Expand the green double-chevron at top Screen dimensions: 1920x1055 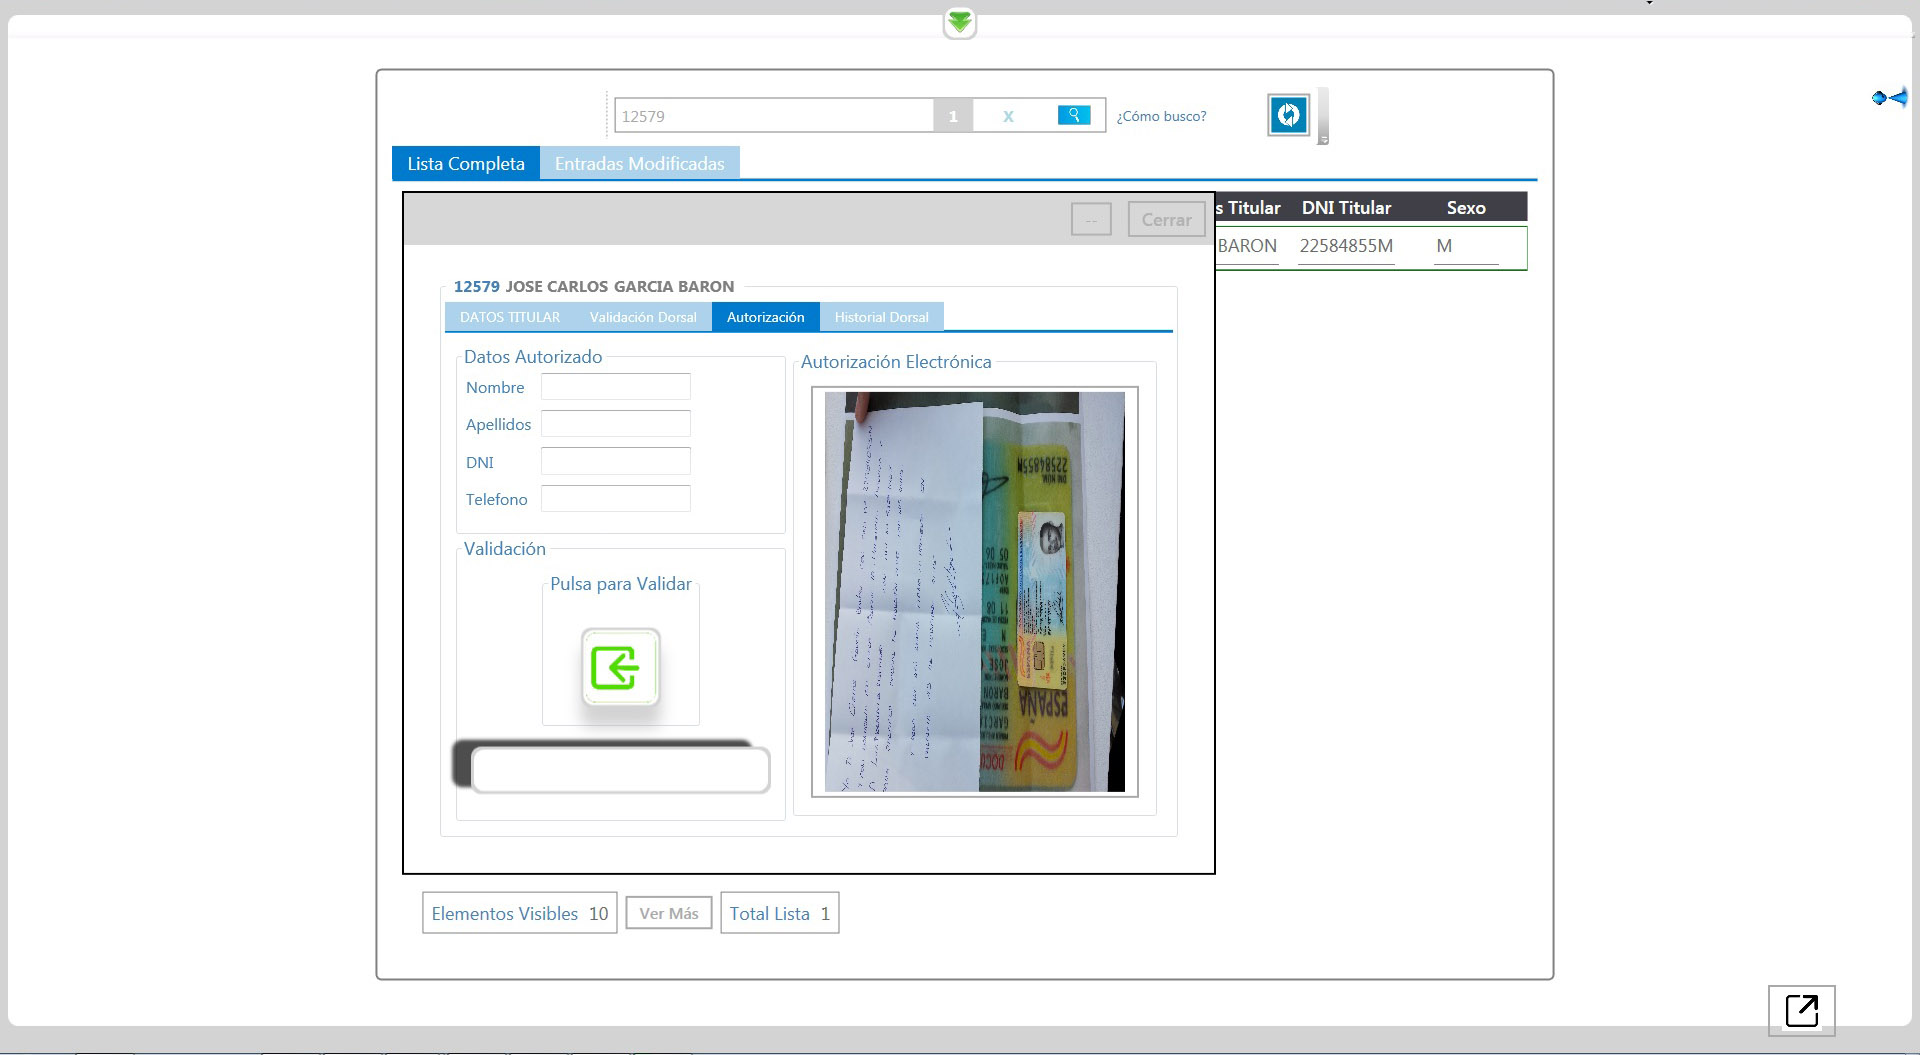(x=959, y=22)
